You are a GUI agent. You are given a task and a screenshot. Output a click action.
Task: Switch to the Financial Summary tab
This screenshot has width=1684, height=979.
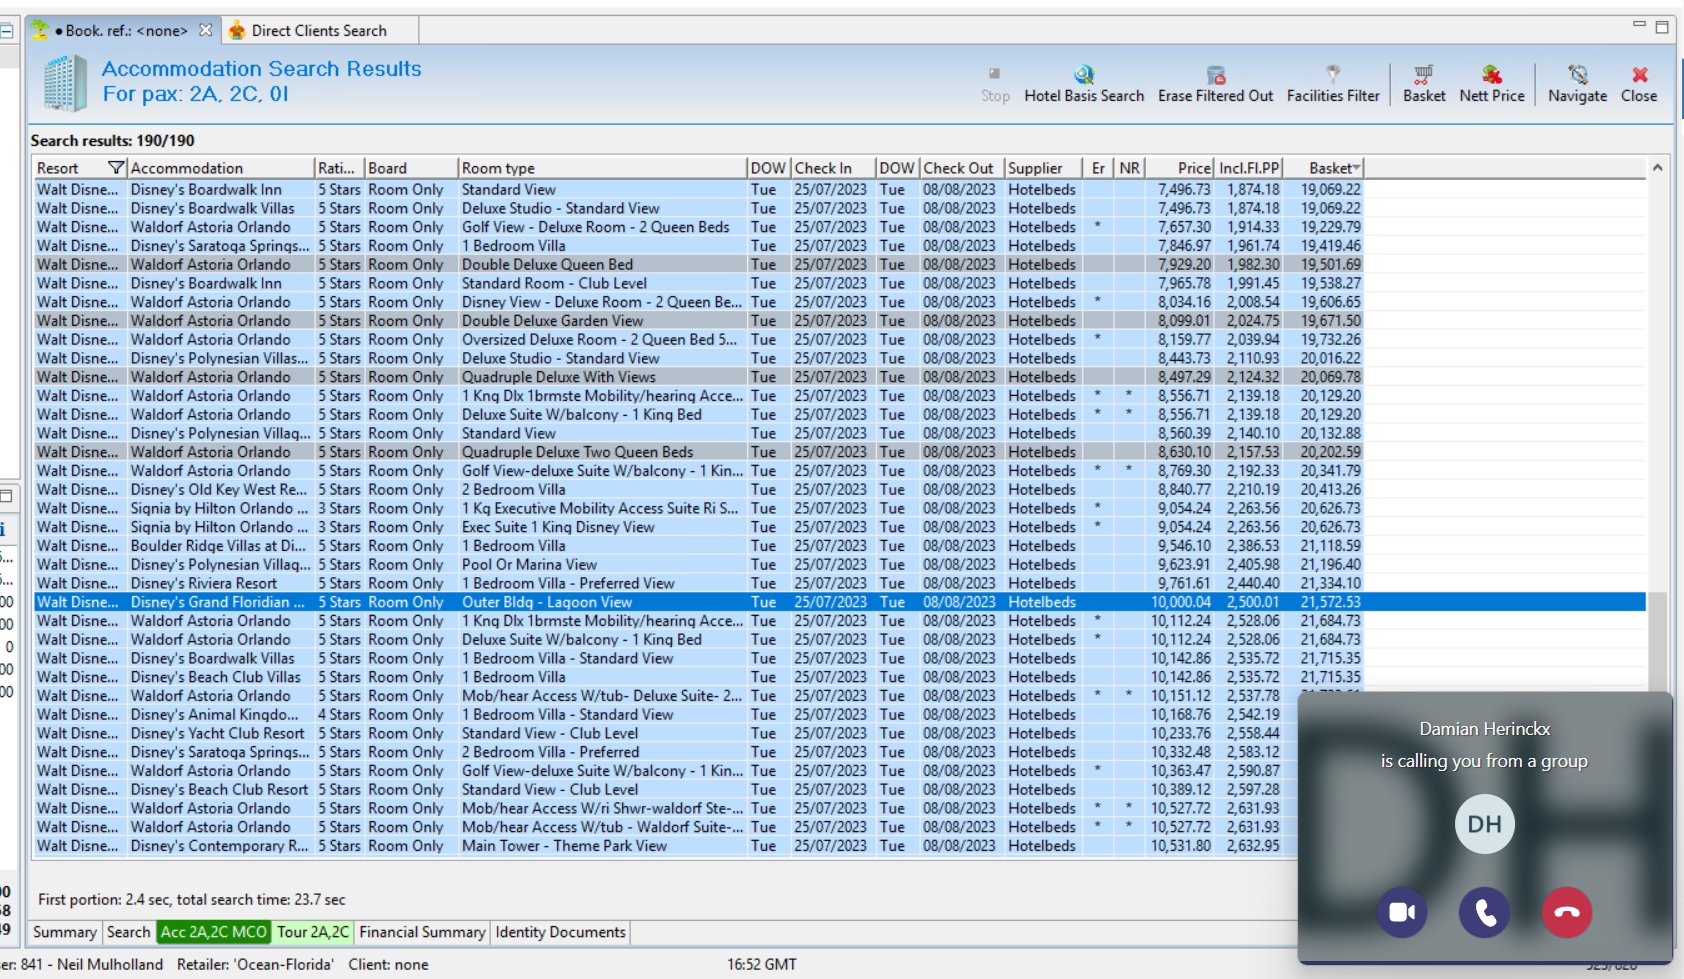(422, 932)
